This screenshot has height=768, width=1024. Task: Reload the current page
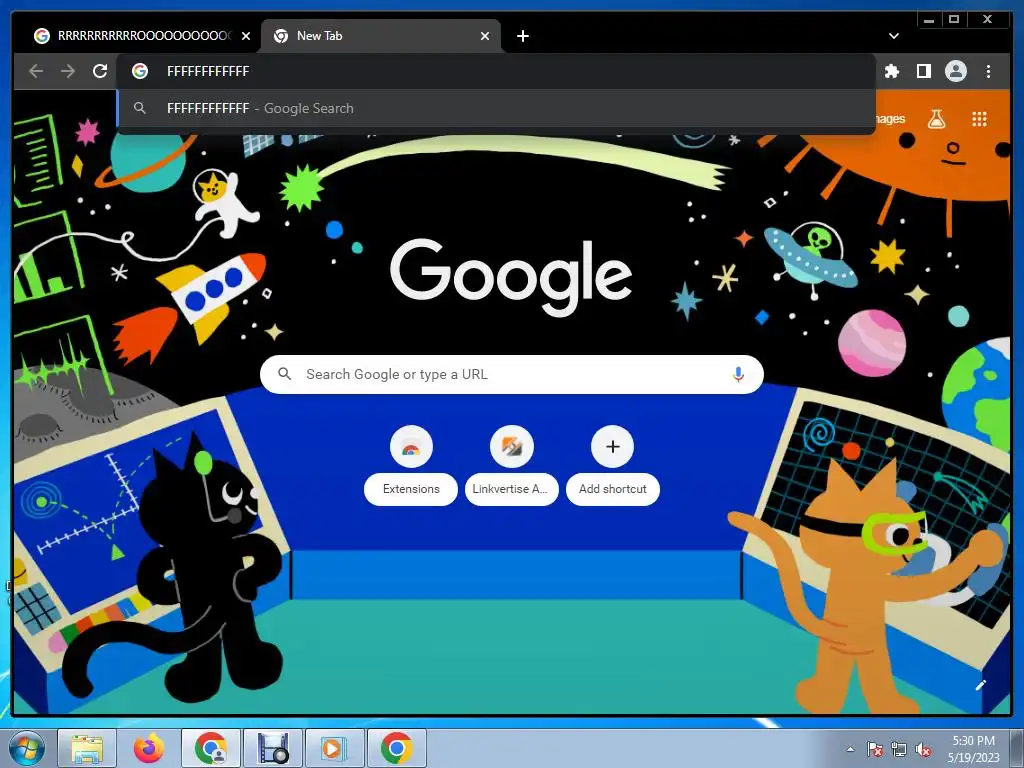(100, 71)
